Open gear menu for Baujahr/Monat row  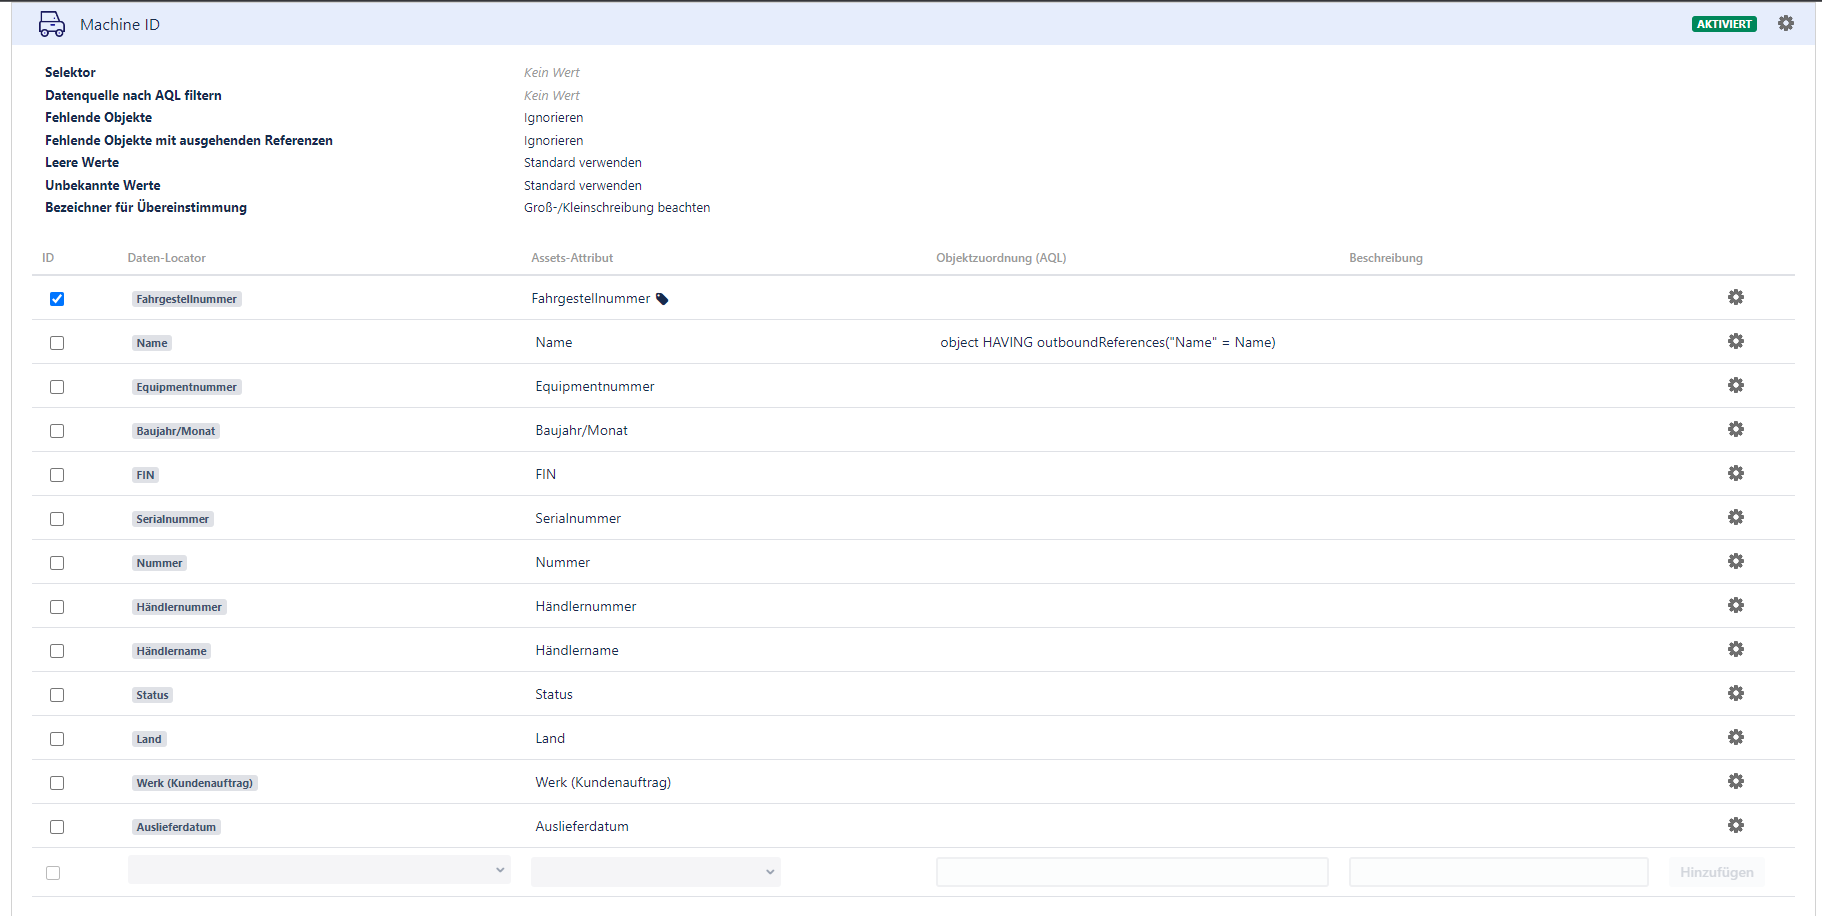coord(1735,429)
